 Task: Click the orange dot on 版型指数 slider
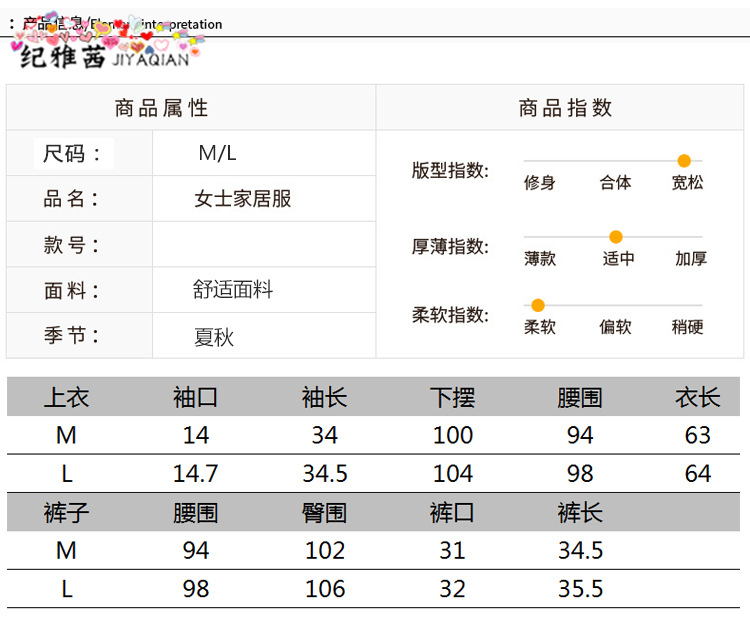pyautogui.click(x=684, y=161)
